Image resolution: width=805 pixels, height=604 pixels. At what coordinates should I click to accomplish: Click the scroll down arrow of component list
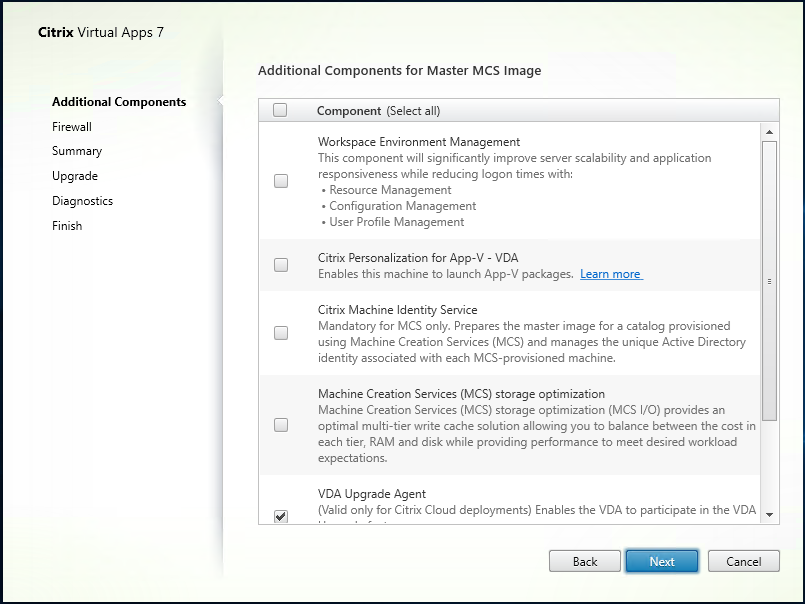pyautogui.click(x=769, y=515)
